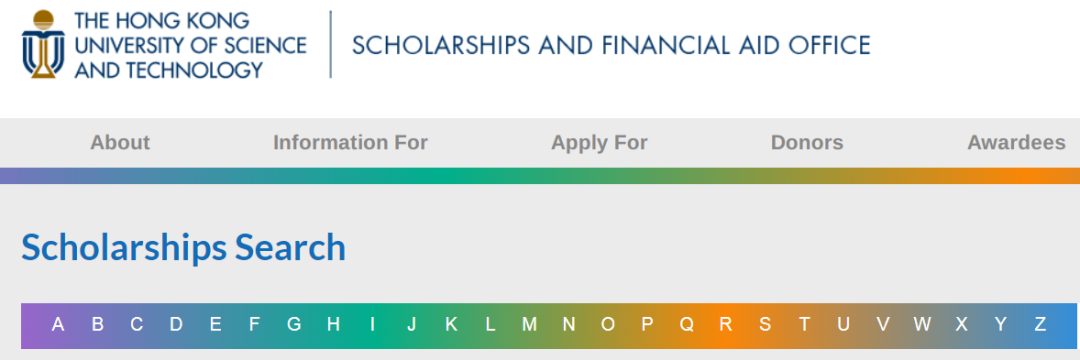
Task: Open the About menu
Action: pos(120,142)
